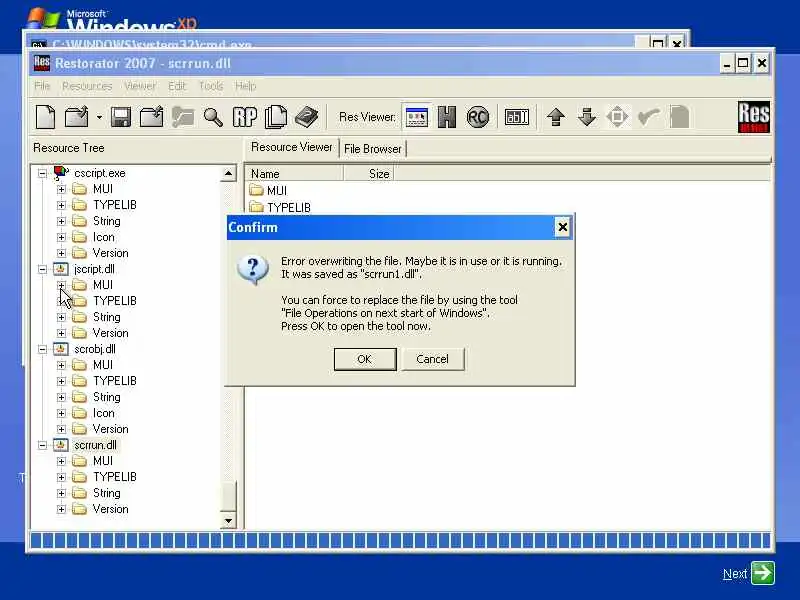Click the New file toolbar icon
The height and width of the screenshot is (600, 800).
click(x=45, y=117)
